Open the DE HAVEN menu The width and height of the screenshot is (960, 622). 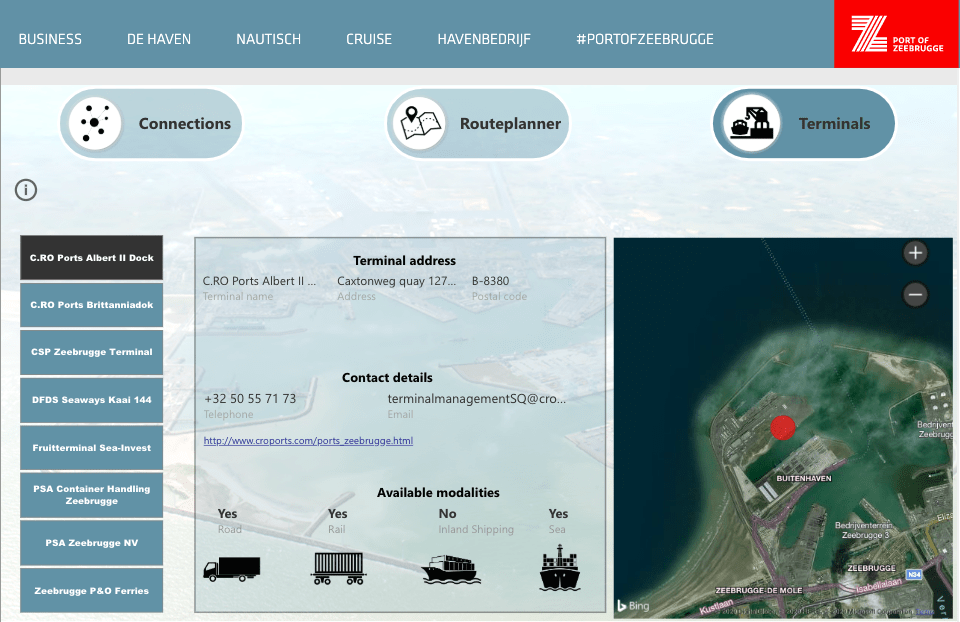click(159, 39)
